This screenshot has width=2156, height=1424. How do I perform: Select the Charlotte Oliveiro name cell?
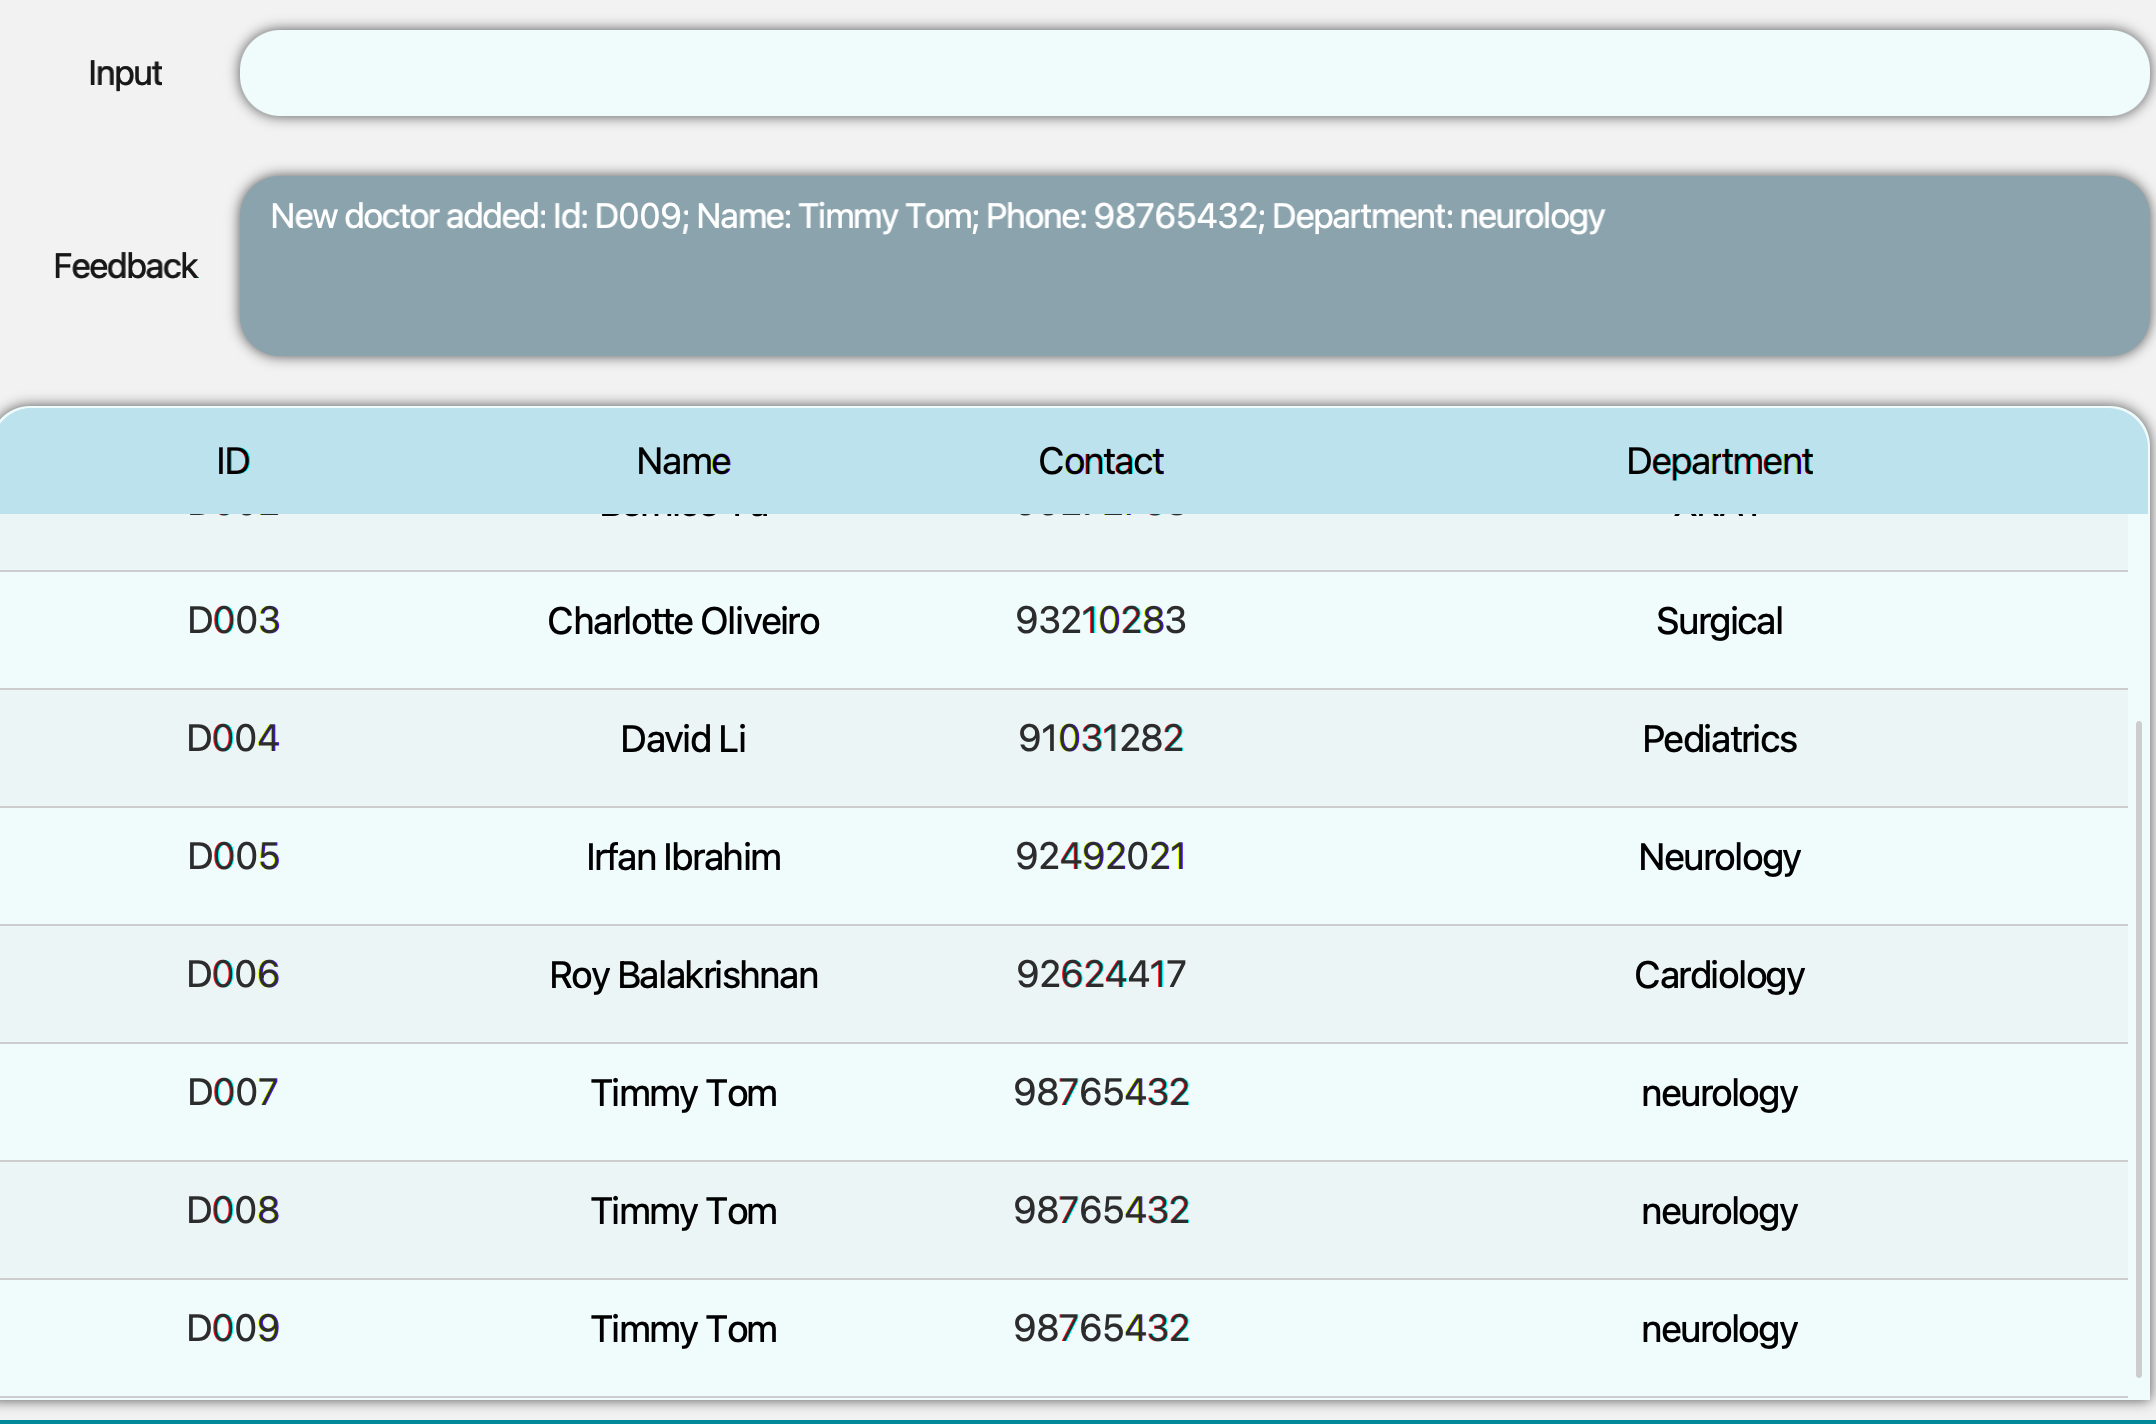(683, 621)
